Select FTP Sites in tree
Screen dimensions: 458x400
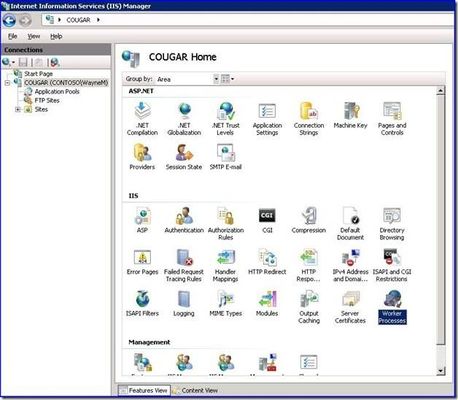point(47,100)
